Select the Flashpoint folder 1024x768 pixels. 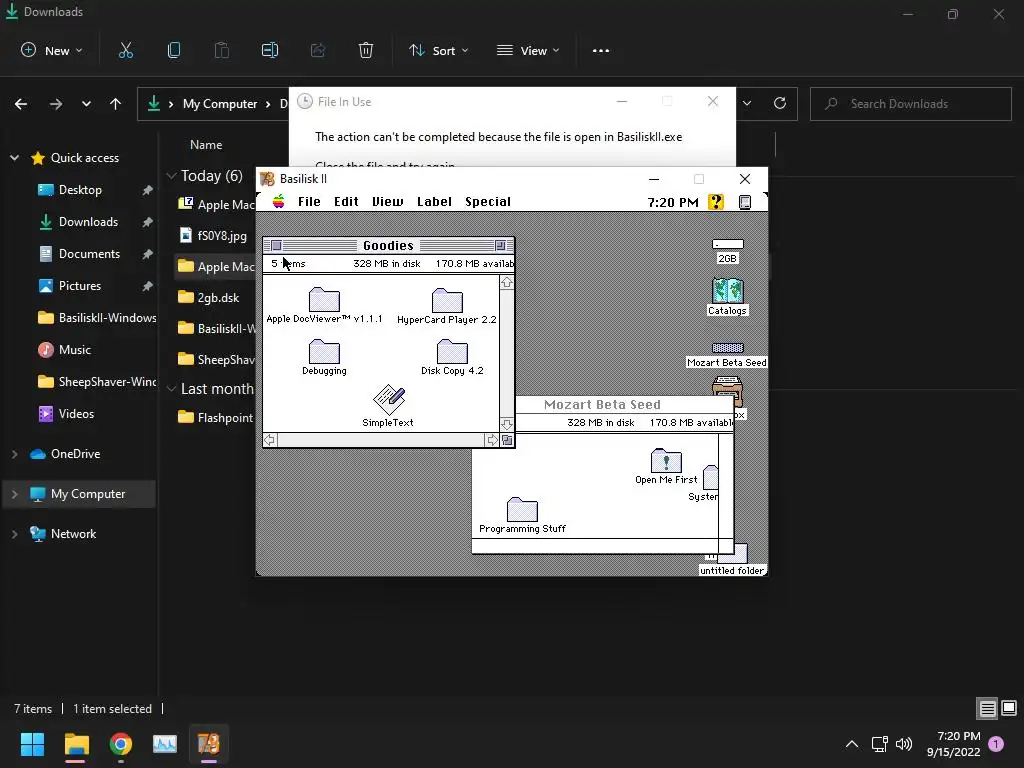[216, 418]
